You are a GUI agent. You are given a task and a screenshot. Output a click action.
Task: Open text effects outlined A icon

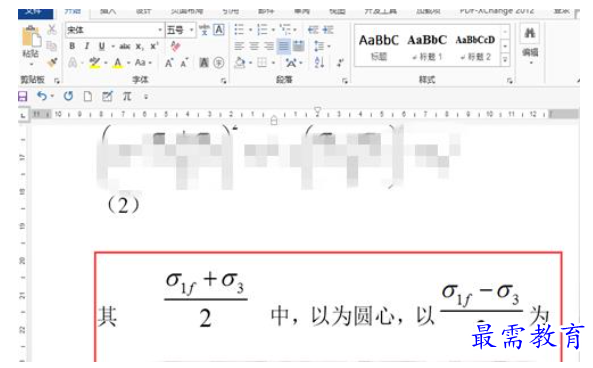coord(72,63)
